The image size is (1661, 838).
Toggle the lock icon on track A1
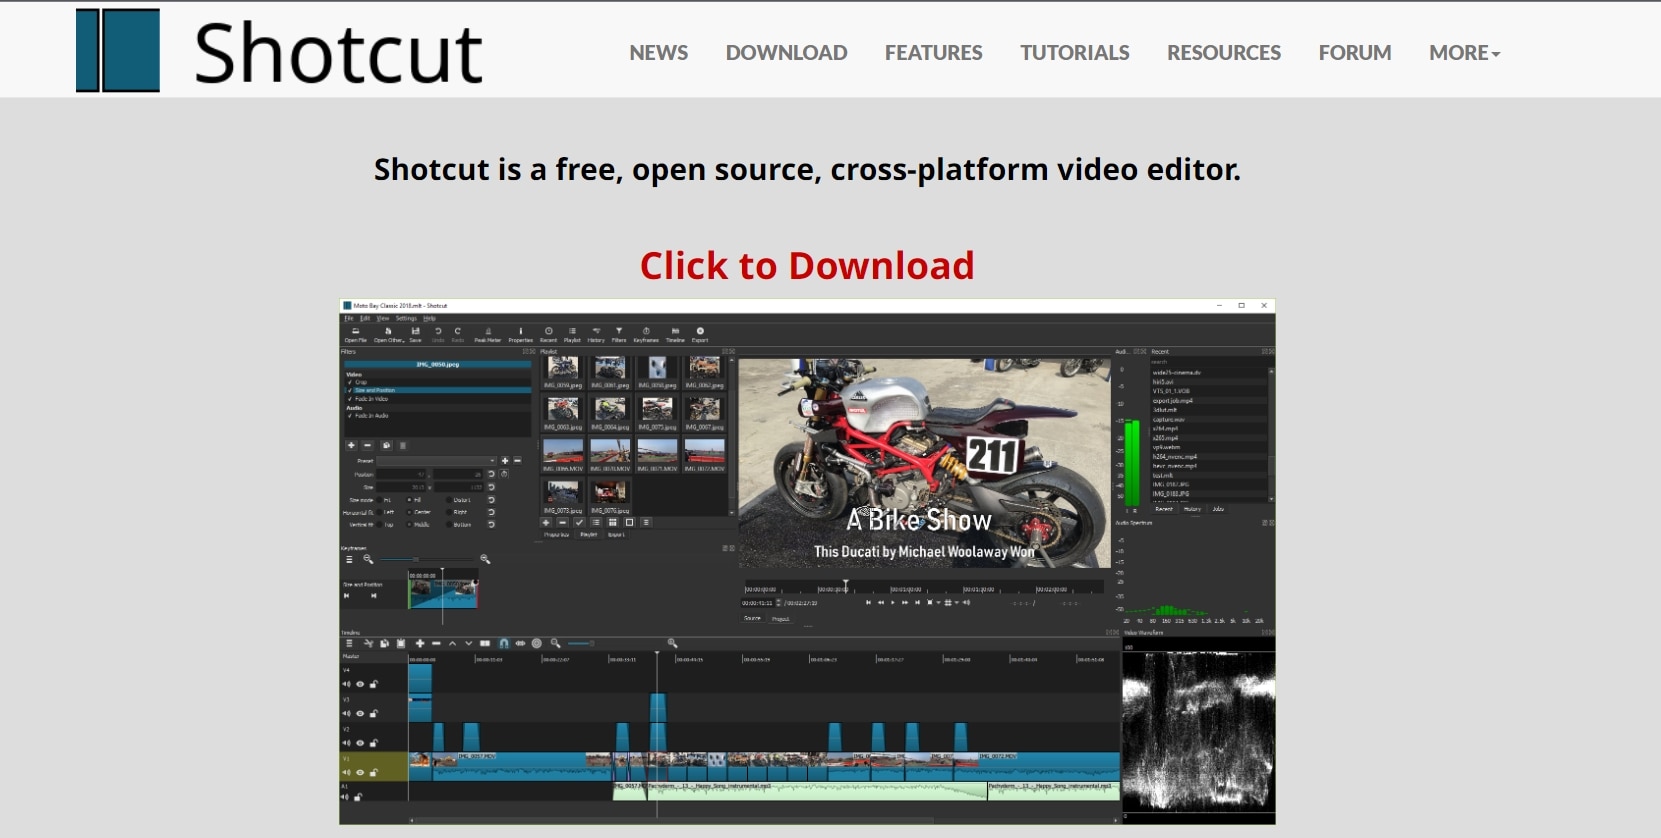point(358,797)
